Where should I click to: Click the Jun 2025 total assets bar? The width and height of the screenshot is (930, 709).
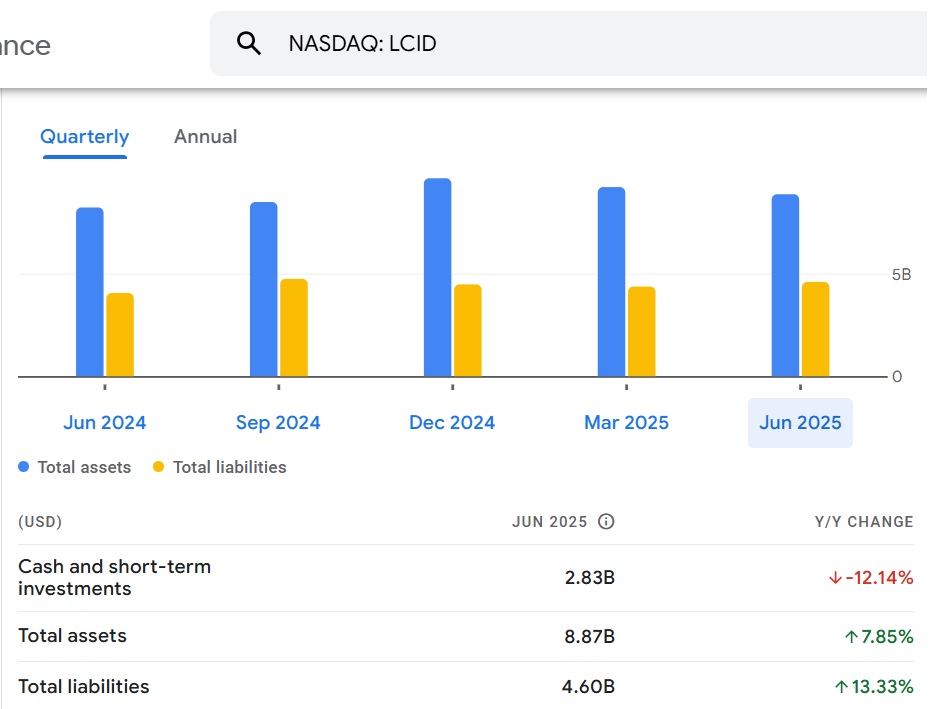point(785,285)
